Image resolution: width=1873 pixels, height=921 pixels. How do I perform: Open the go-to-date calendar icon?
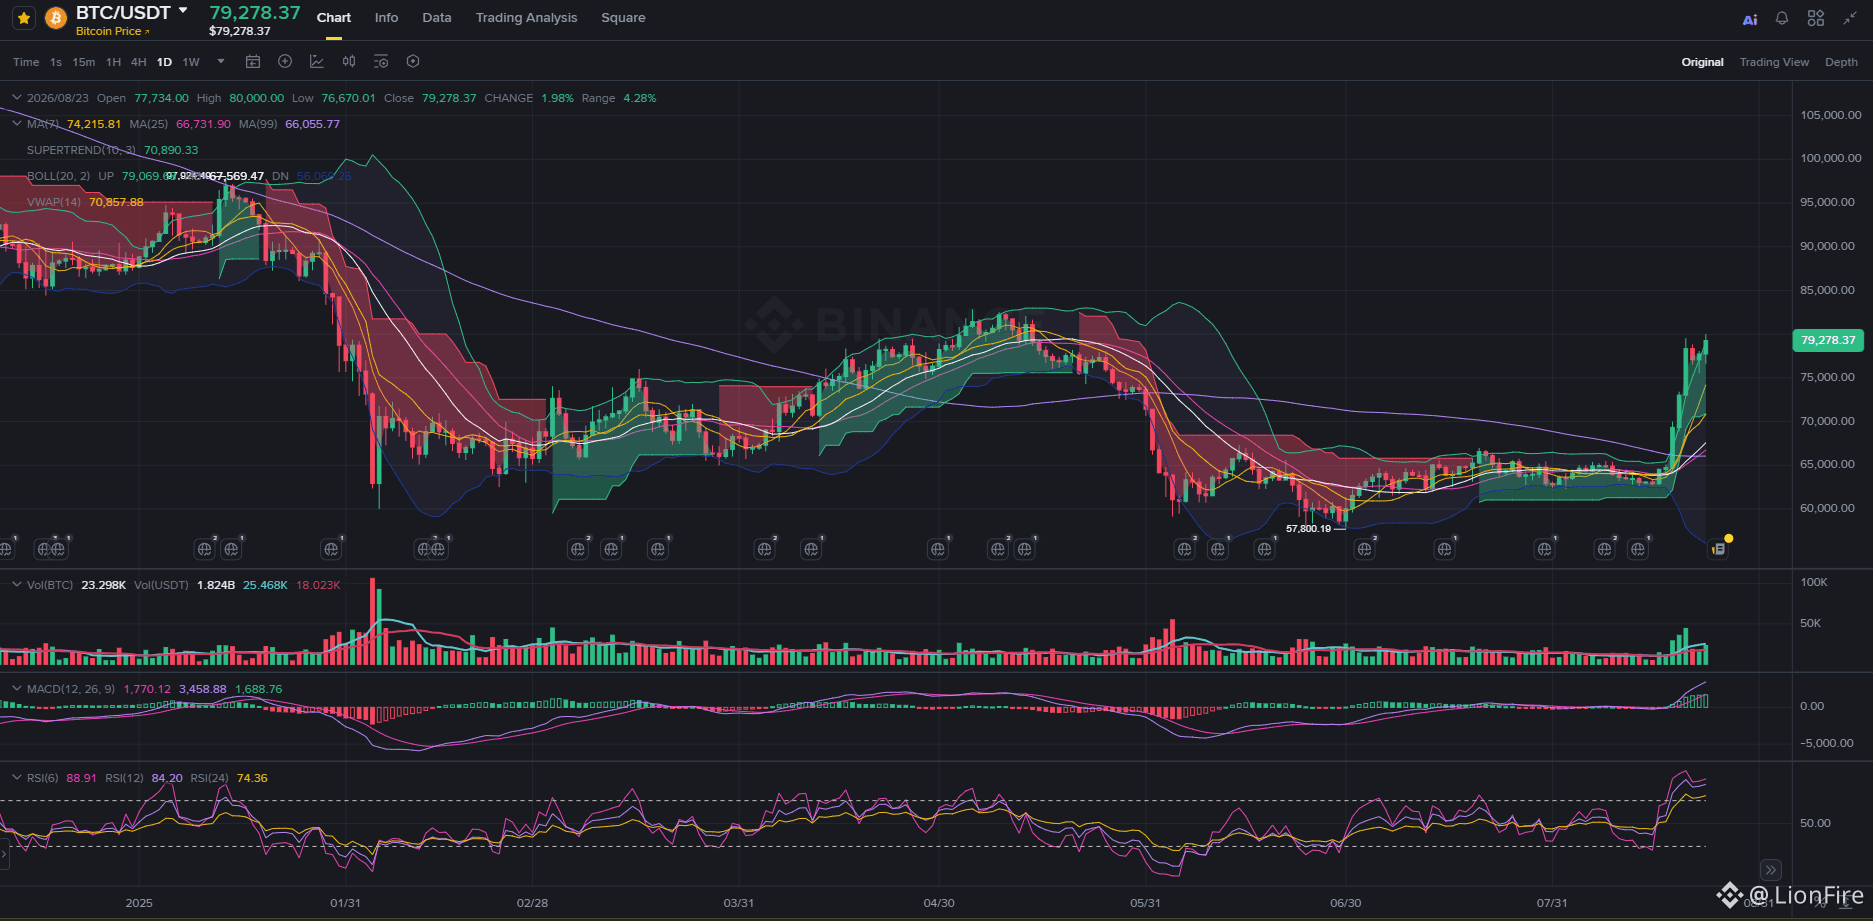(x=253, y=62)
